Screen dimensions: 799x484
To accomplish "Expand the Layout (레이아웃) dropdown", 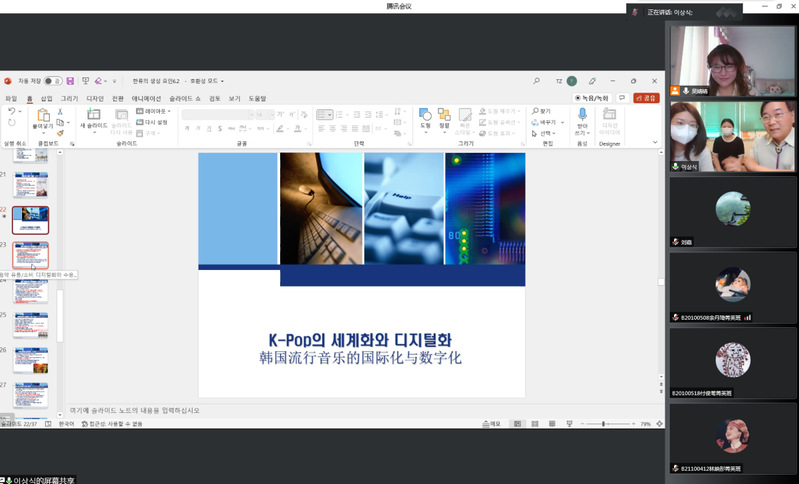I will (153, 111).
